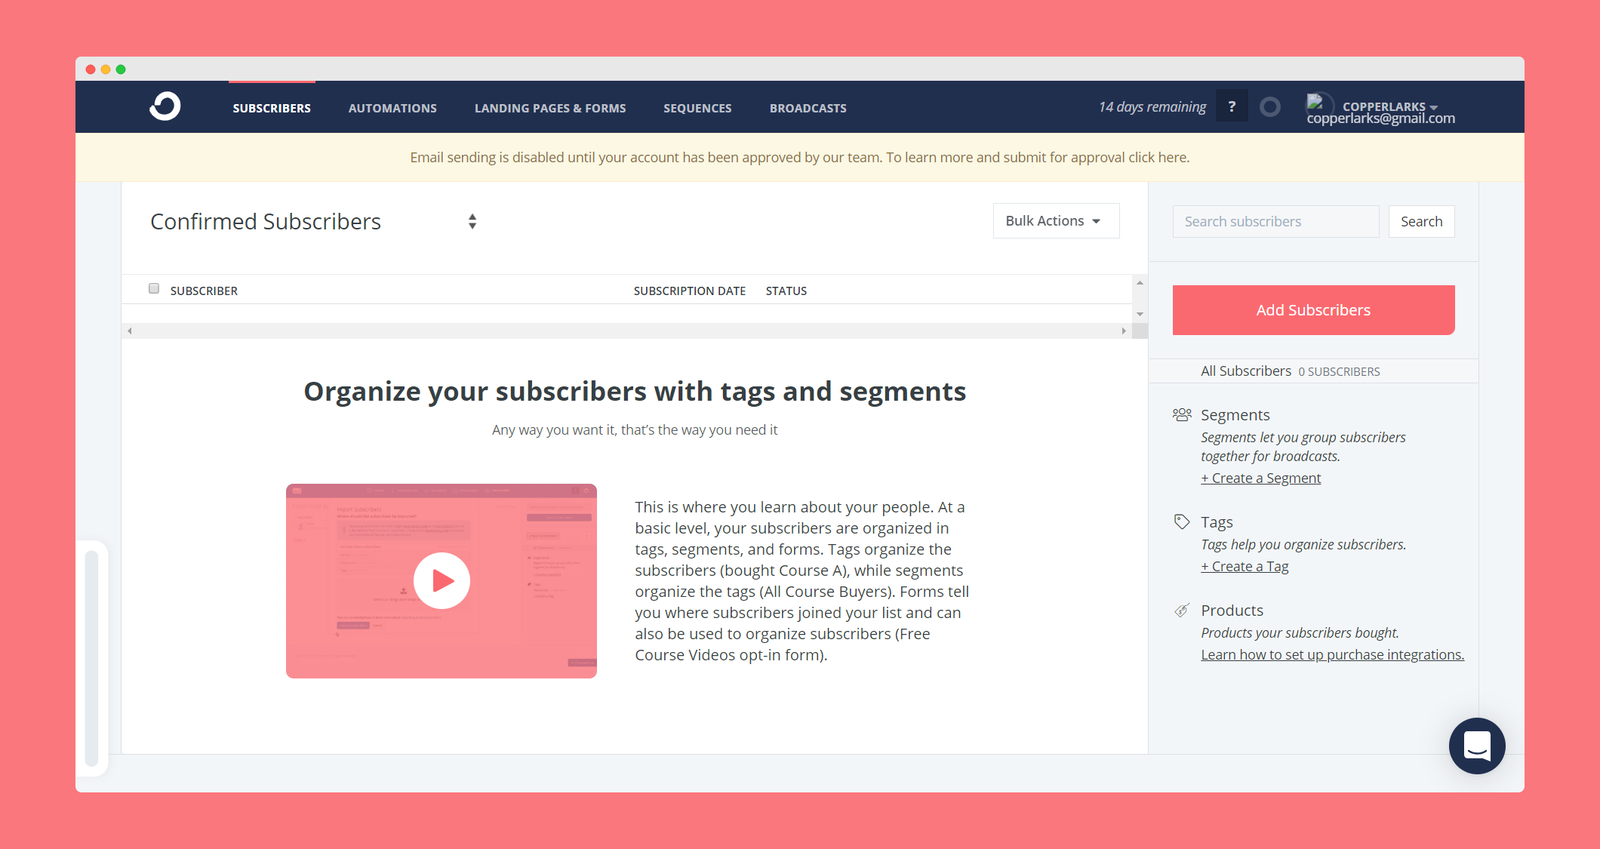Screen dimensions: 1600x849
Task: Click the Tags label icon
Action: pos(1182,522)
